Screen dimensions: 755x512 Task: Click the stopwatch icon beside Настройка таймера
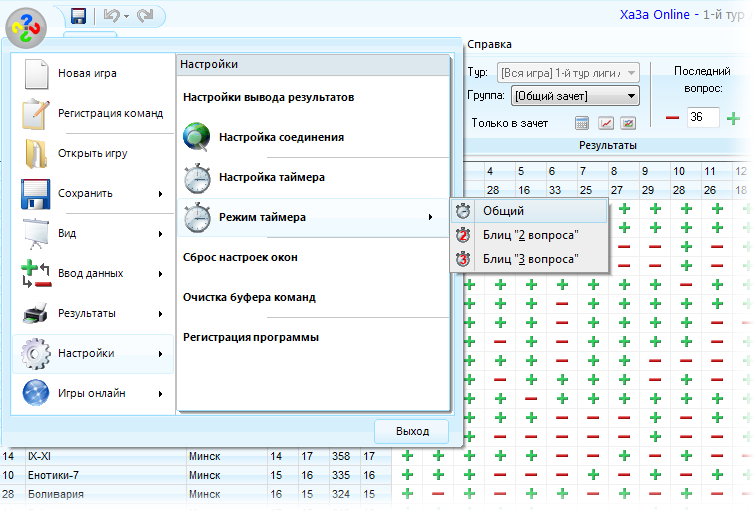[197, 178]
